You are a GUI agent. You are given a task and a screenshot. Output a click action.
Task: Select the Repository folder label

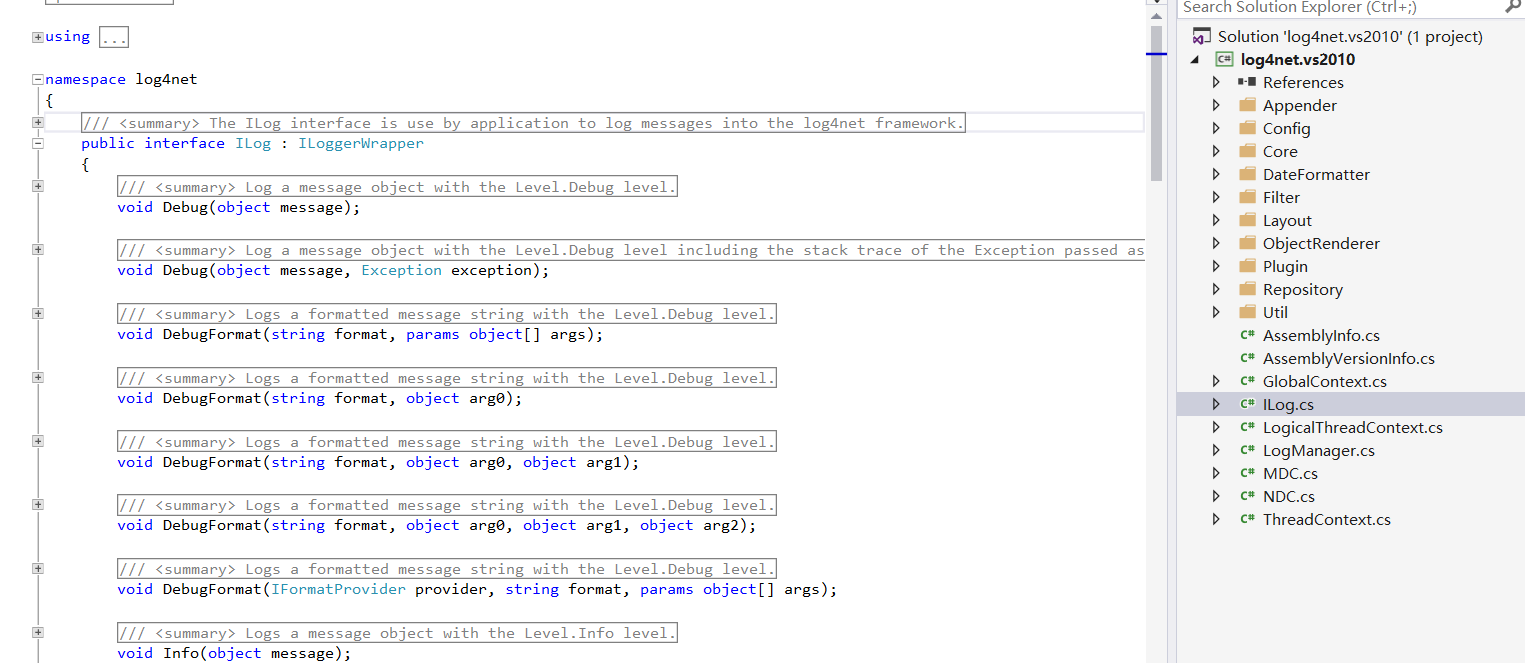(x=1302, y=289)
